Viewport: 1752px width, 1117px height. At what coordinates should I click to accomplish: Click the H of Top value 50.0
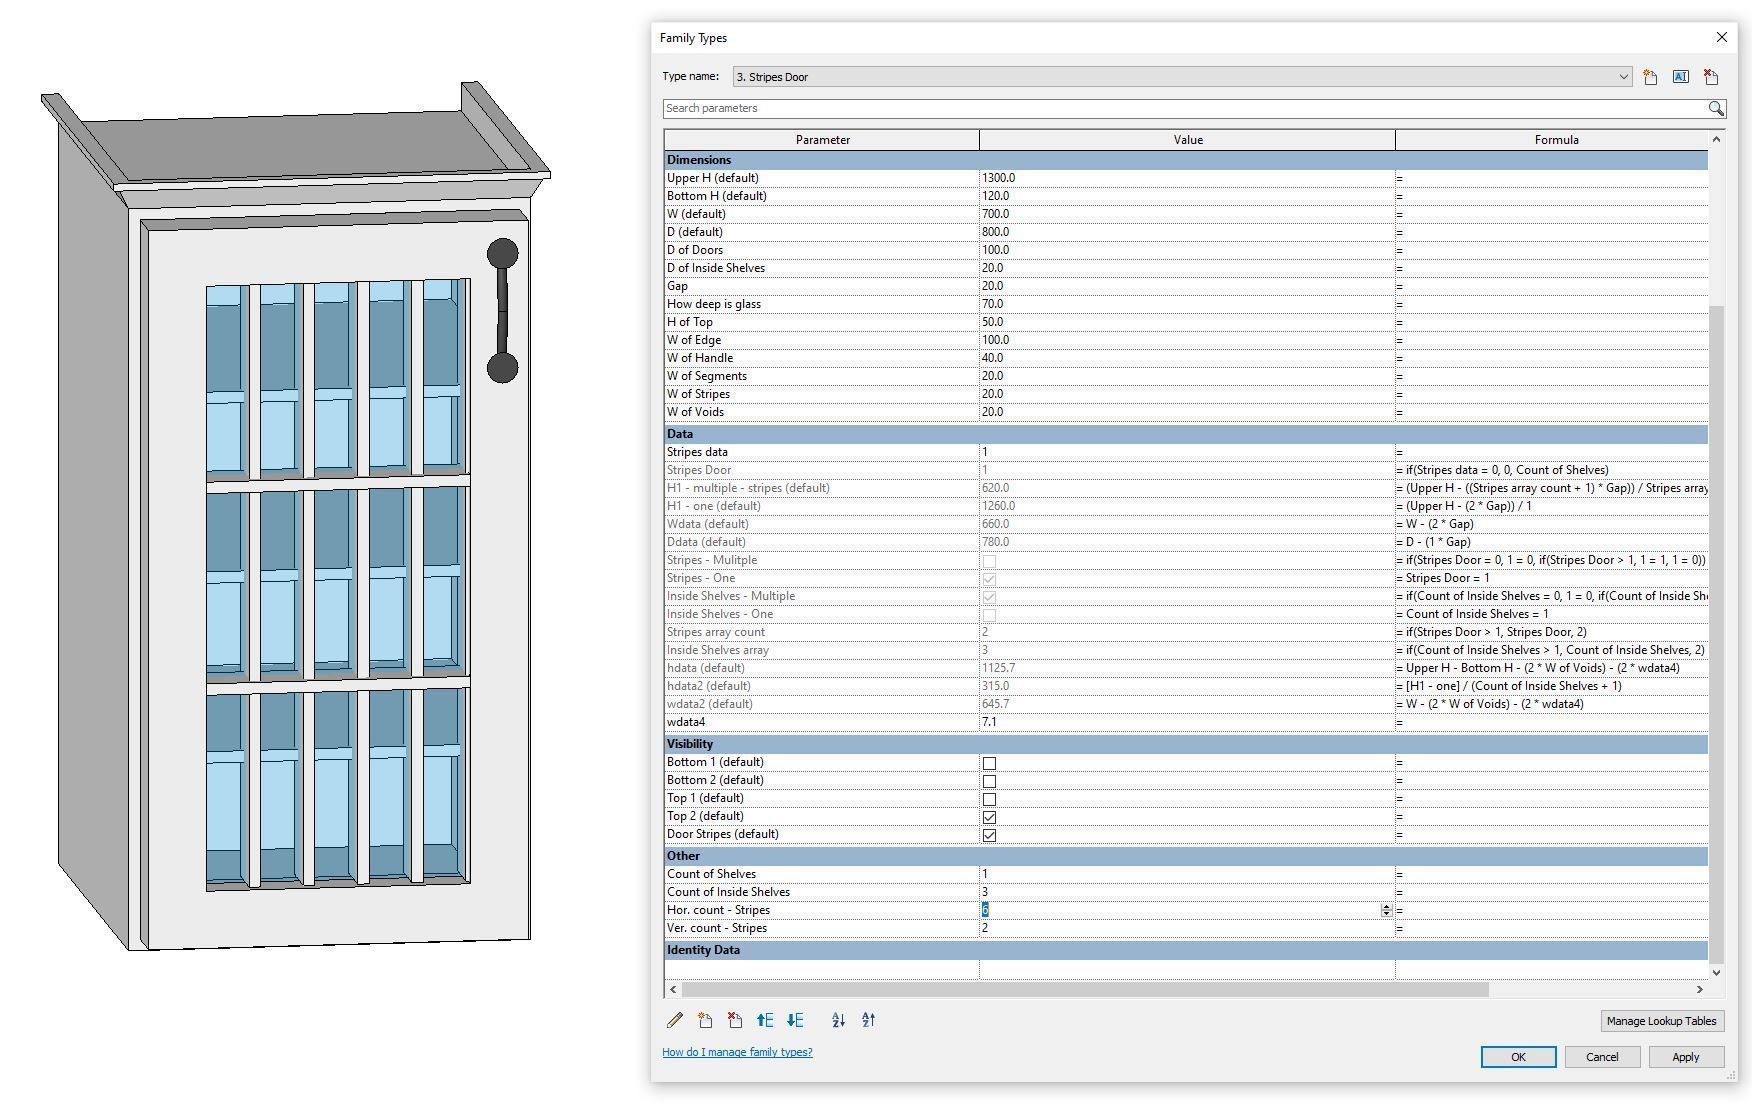(992, 322)
